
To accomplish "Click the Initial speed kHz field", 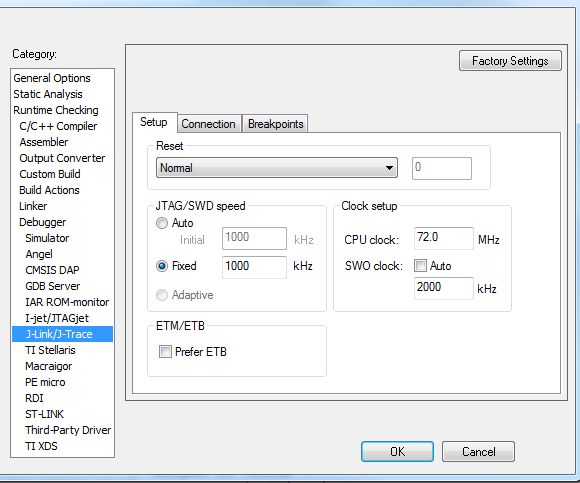I will click(254, 238).
